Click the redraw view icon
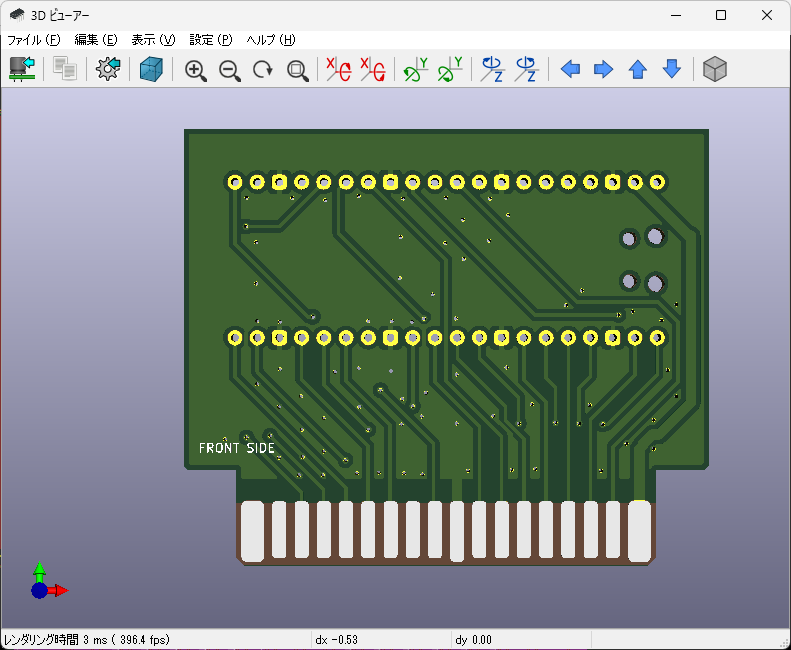This screenshot has width=791, height=650. coord(263,70)
